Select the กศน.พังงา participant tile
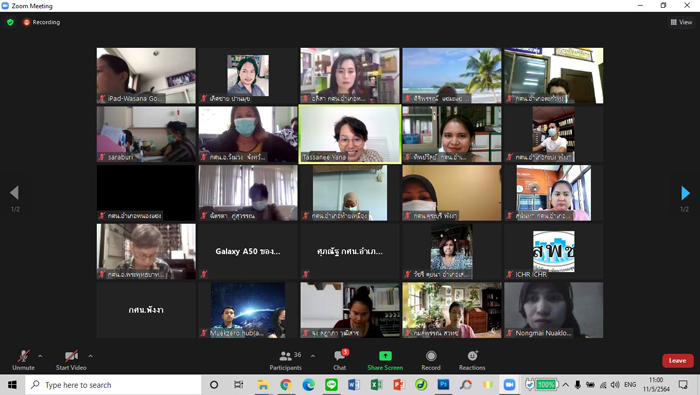The width and height of the screenshot is (700, 395). pyautogui.click(x=146, y=310)
